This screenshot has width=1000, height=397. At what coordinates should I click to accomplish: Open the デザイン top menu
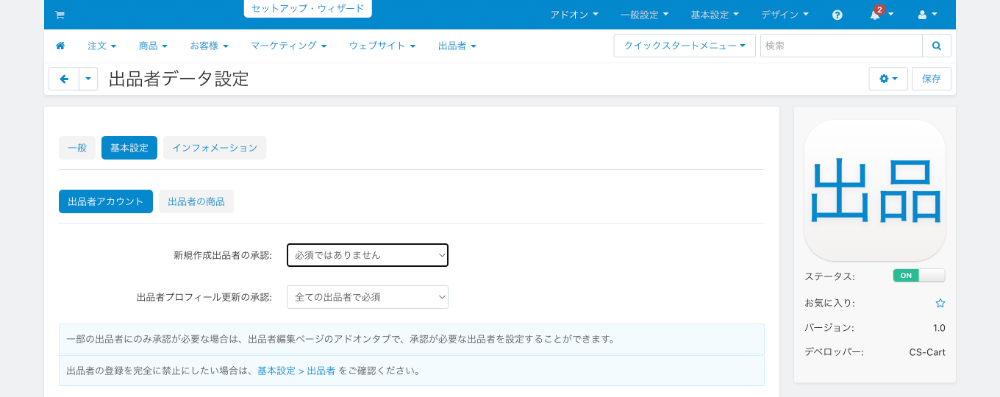pos(784,15)
